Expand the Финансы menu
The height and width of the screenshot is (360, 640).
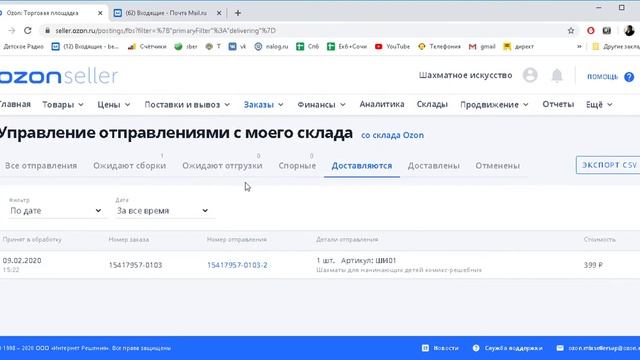coord(321,105)
